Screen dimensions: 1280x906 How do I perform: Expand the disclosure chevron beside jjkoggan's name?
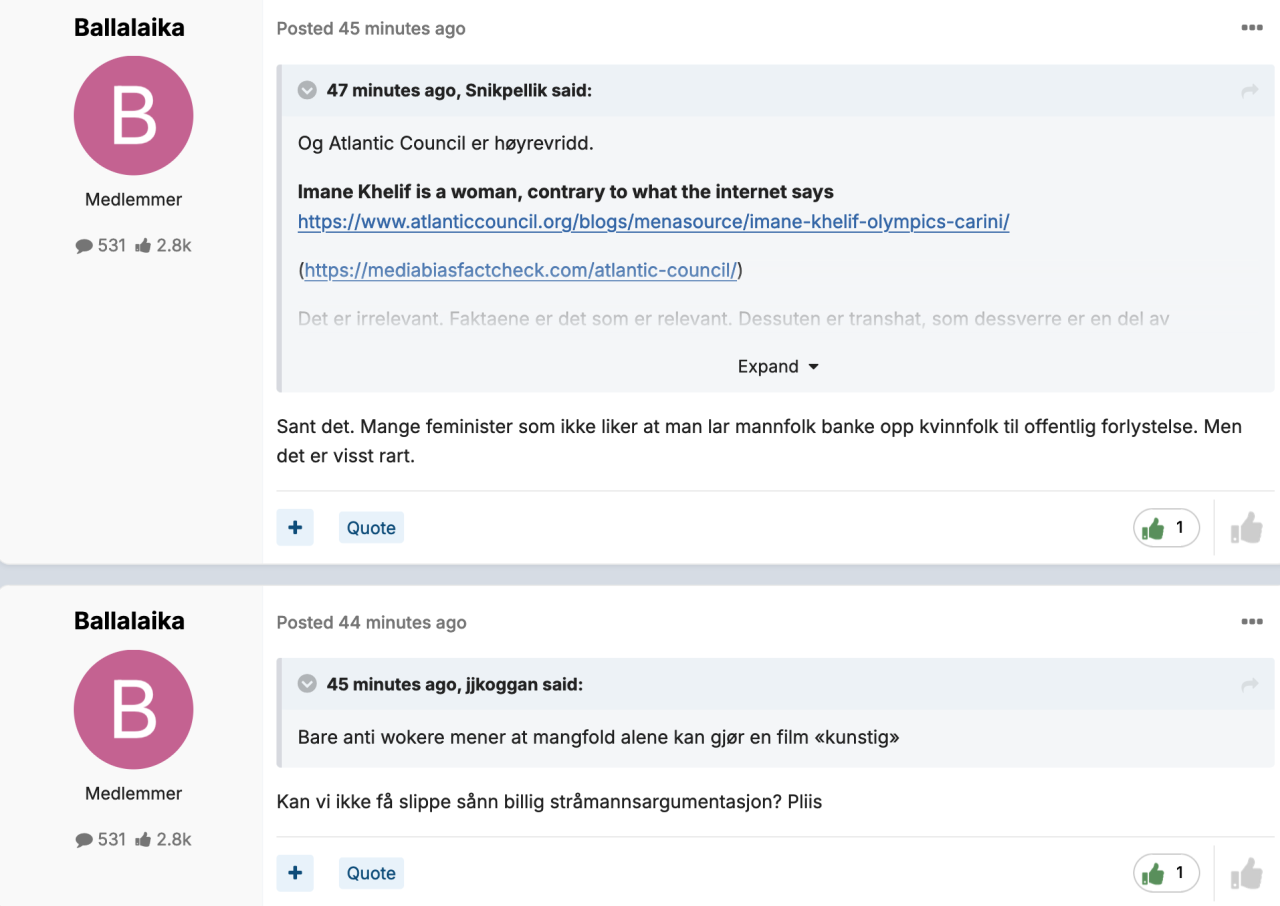(x=306, y=683)
